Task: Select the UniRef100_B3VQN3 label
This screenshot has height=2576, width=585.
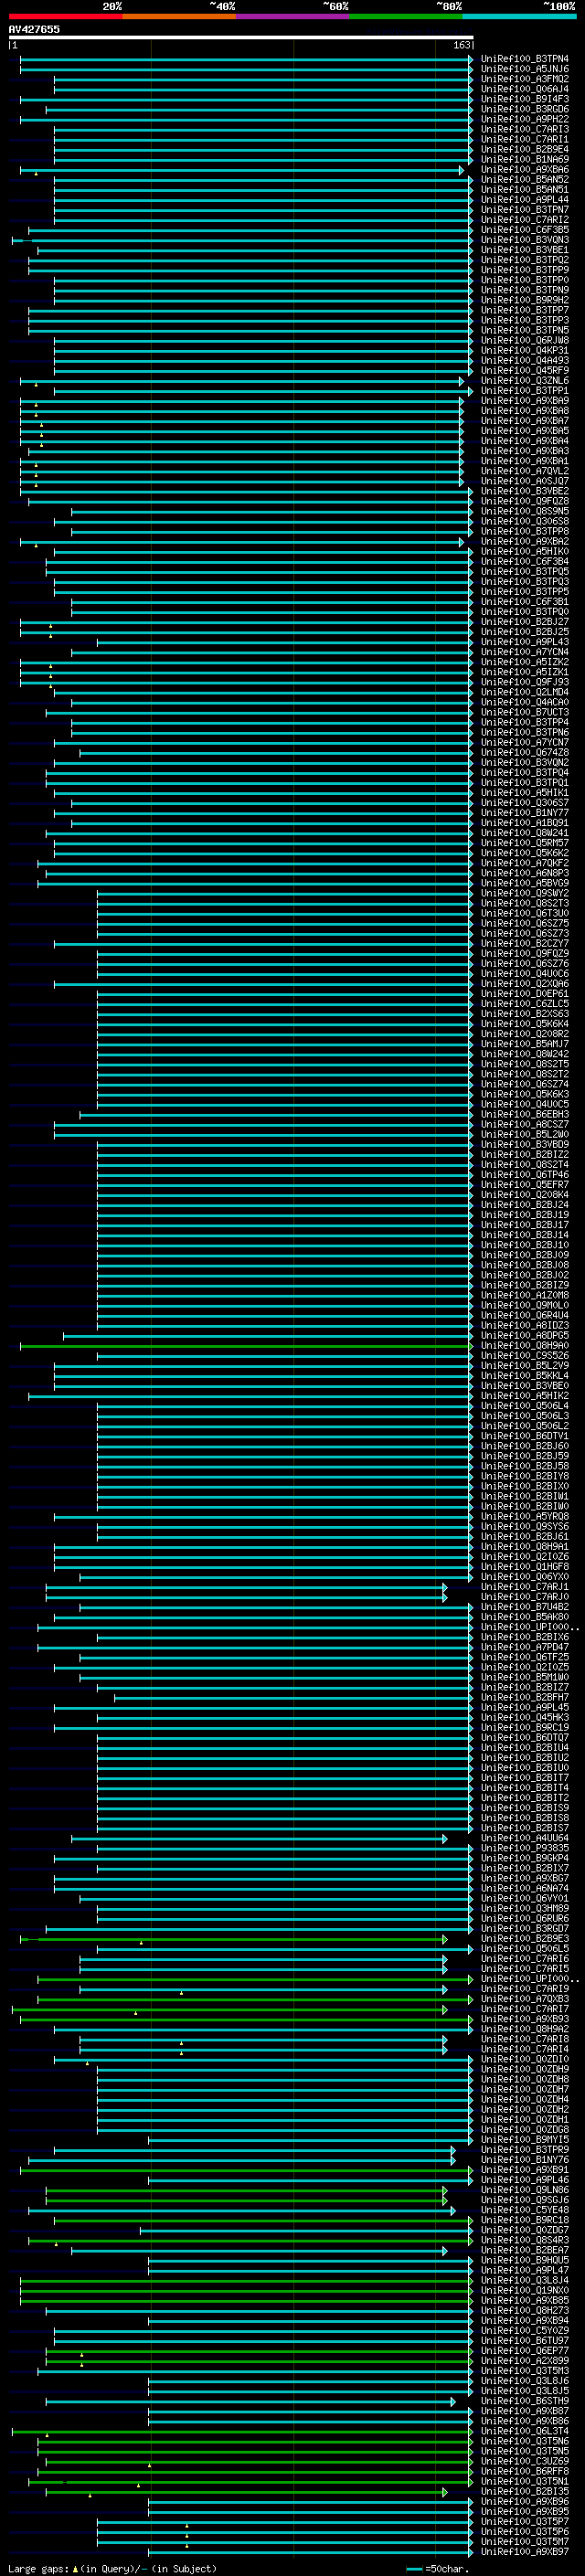Action: point(524,240)
